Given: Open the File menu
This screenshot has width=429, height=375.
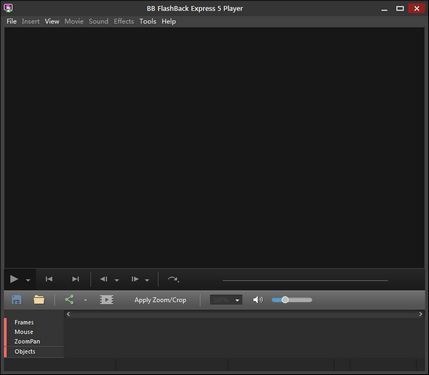Looking at the screenshot, I should click(x=12, y=21).
